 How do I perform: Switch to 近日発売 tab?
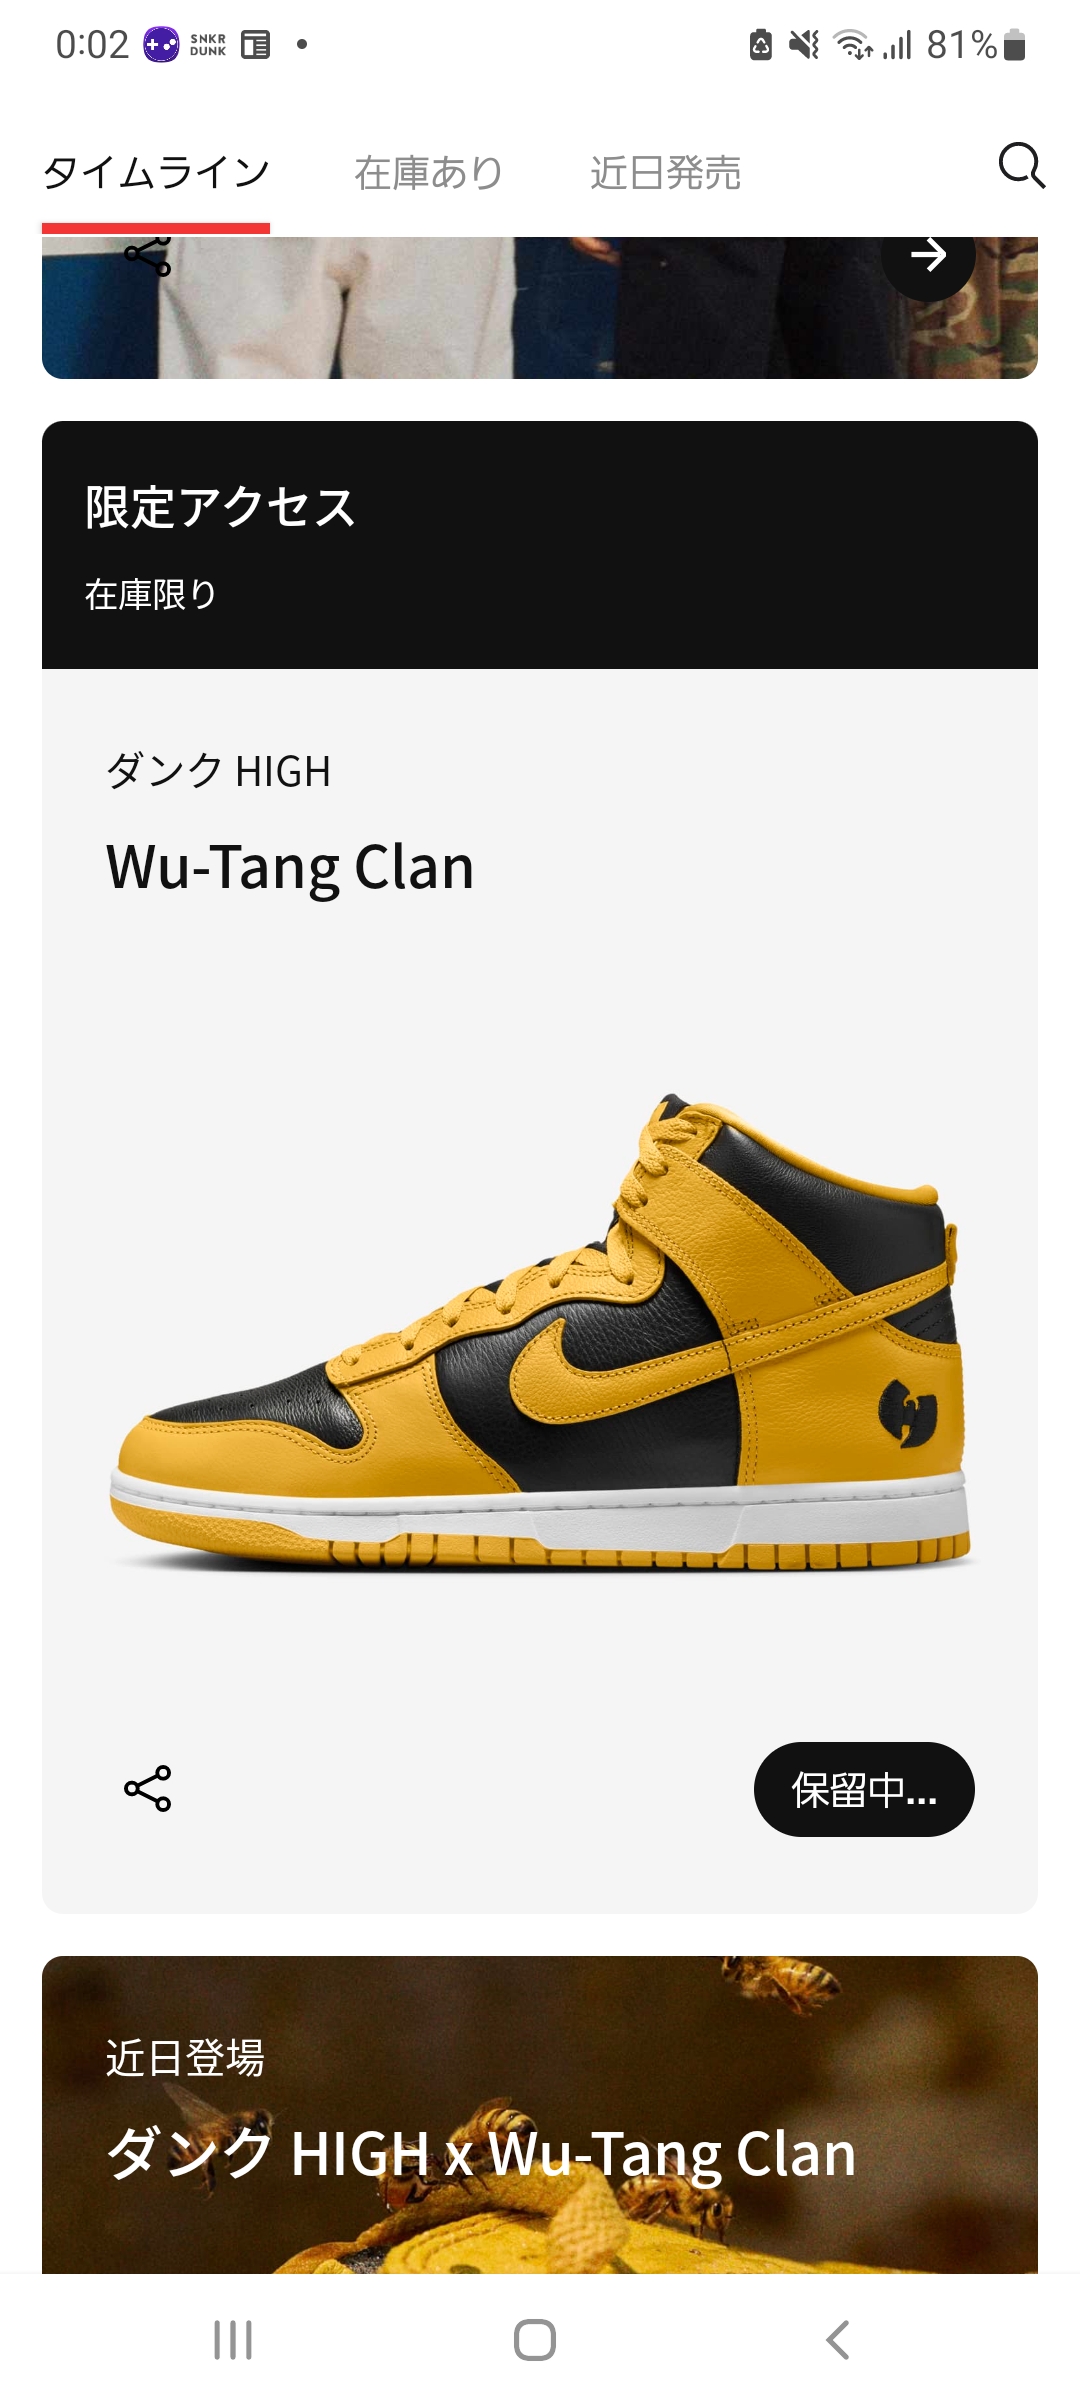665,173
